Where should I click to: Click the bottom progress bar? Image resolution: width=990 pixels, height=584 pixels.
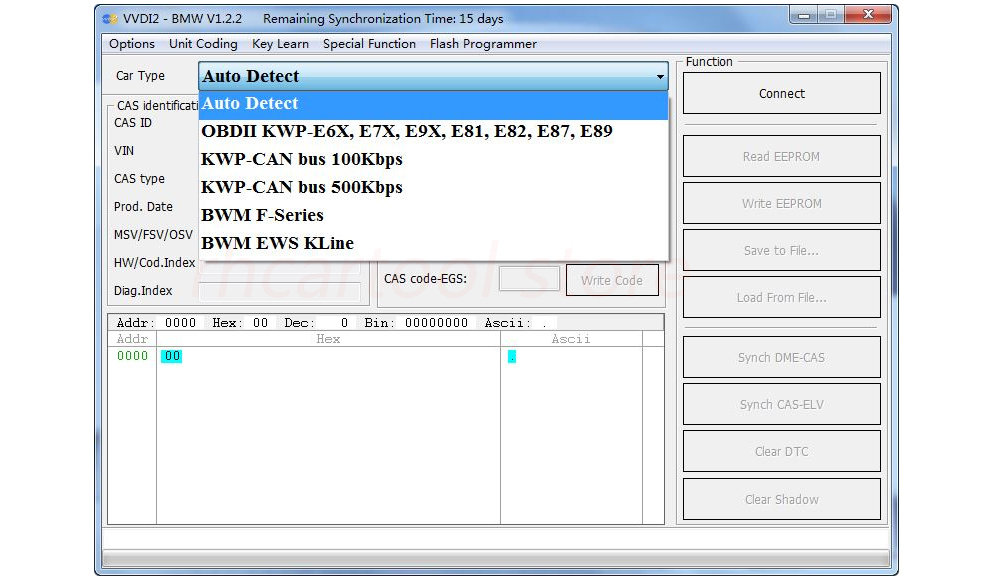496,558
